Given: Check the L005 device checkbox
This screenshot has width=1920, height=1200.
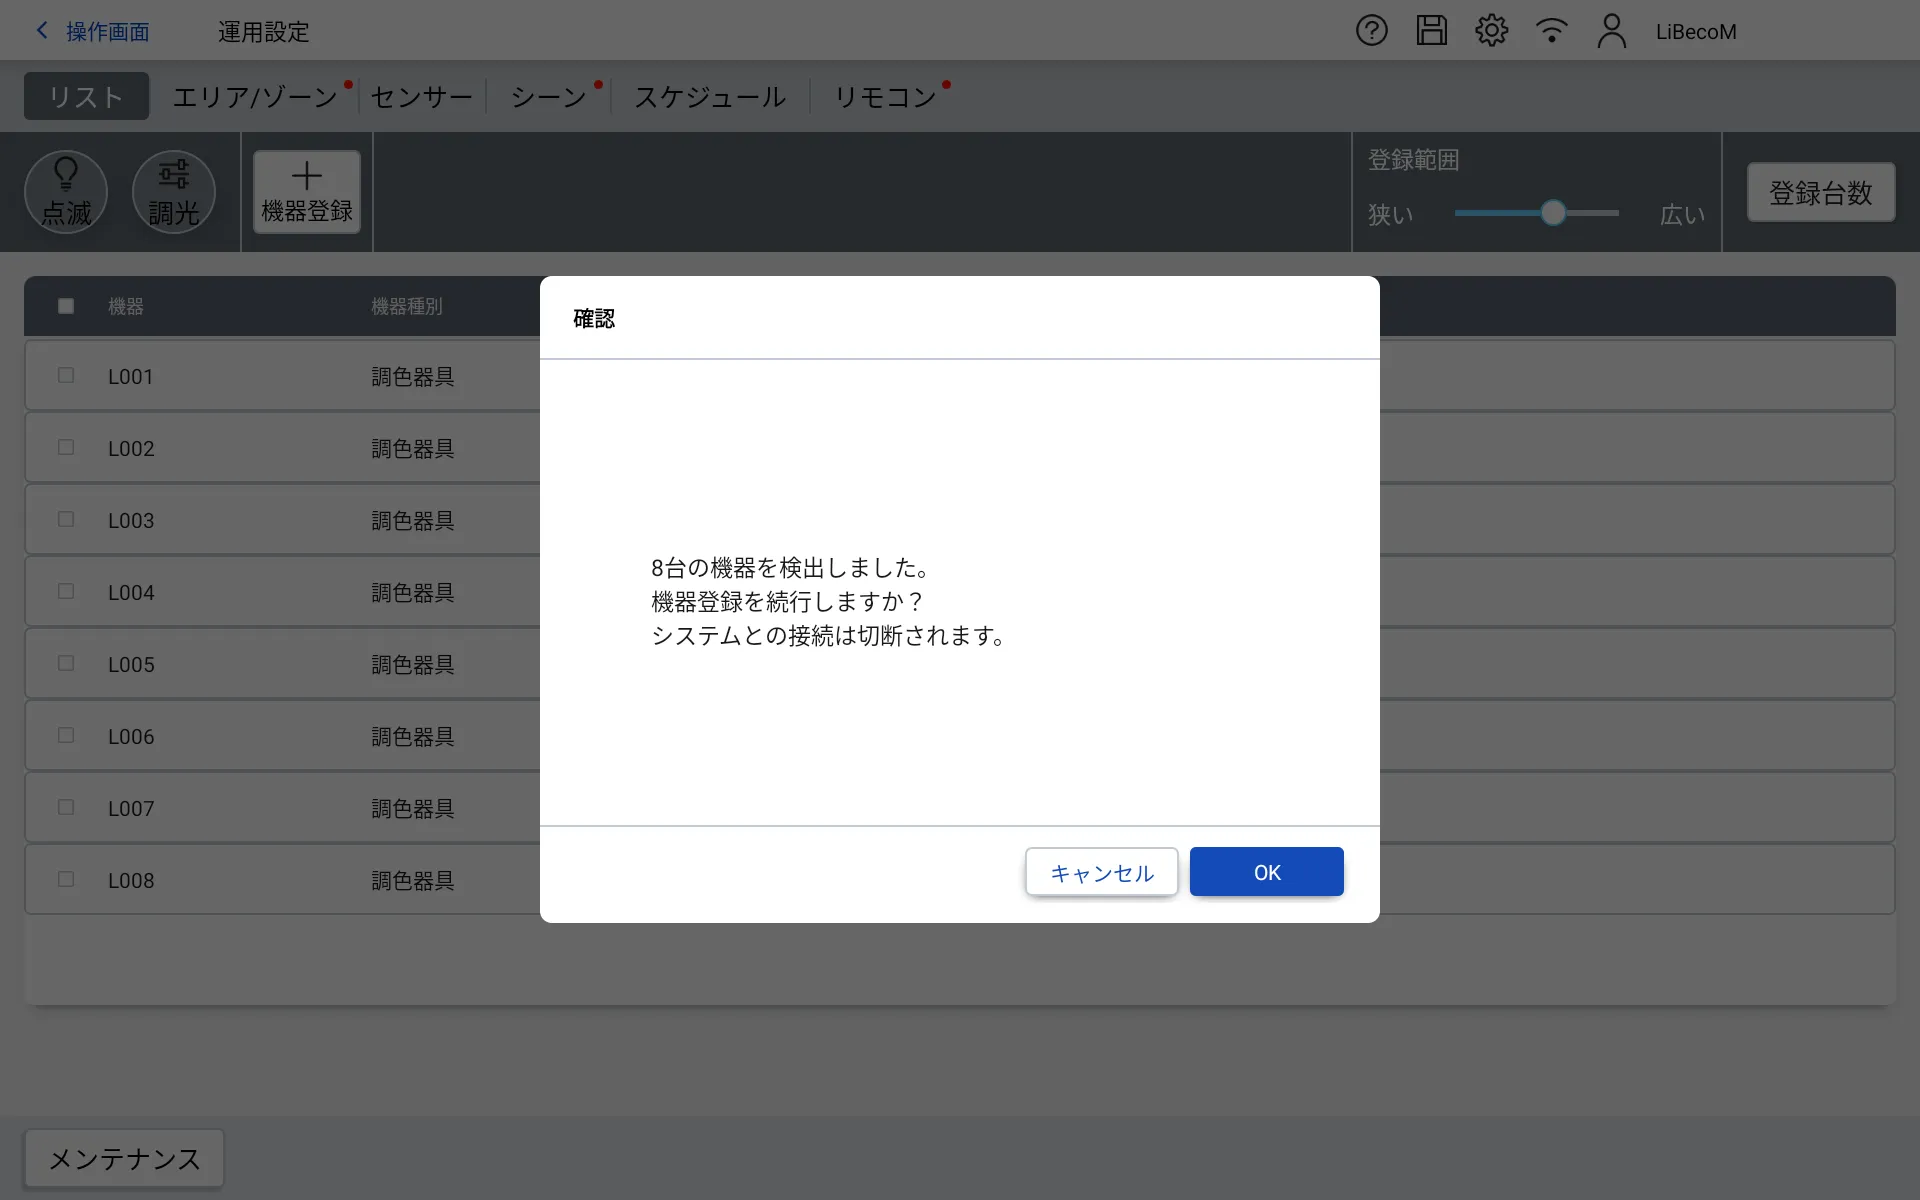Looking at the screenshot, I should click(66, 664).
